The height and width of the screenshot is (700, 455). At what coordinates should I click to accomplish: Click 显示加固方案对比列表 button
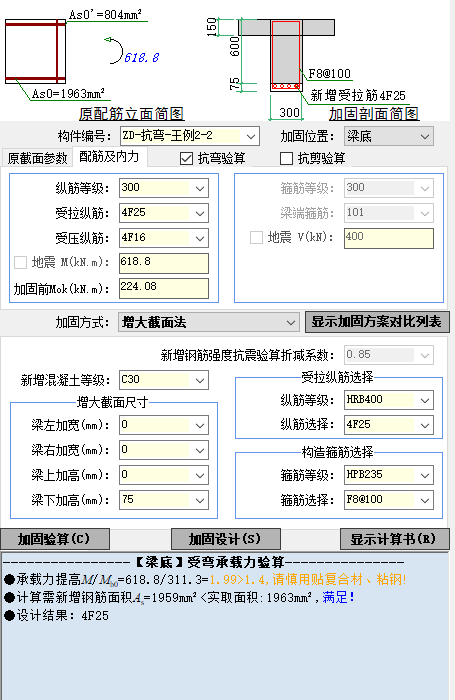point(377,322)
